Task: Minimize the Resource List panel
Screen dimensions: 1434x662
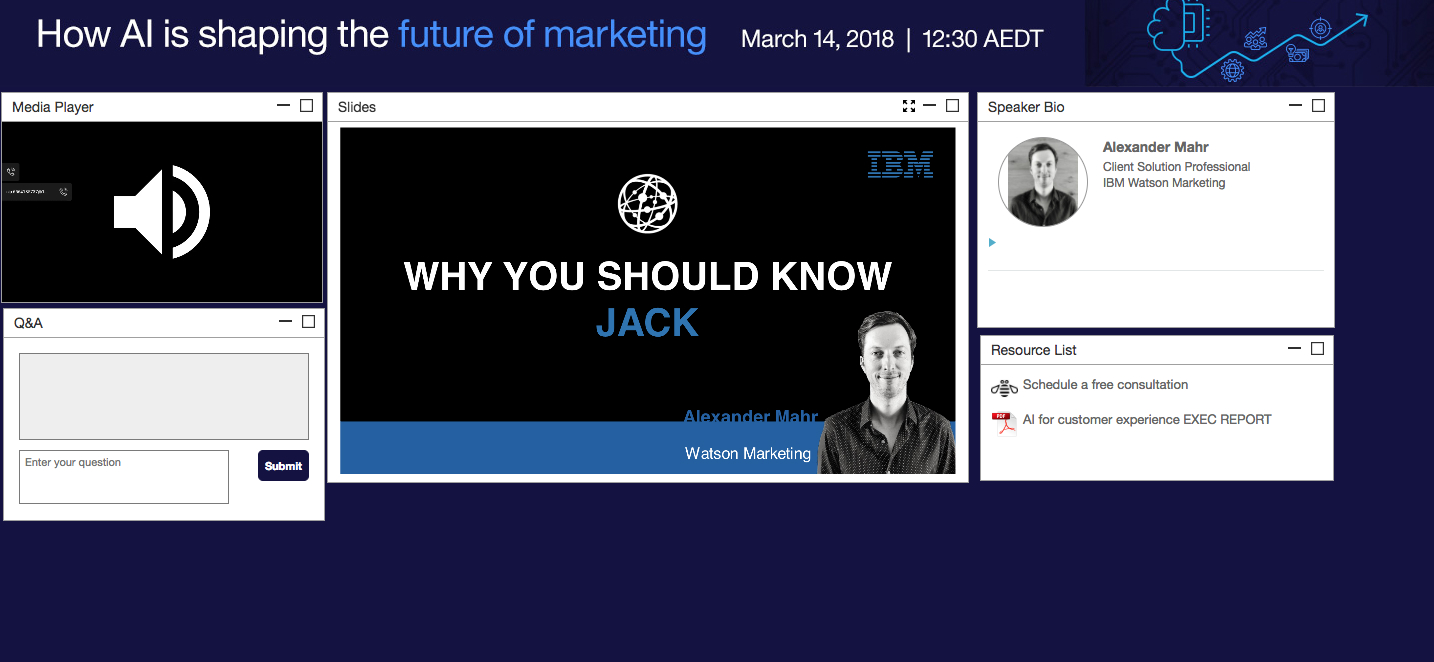Action: pos(1295,348)
